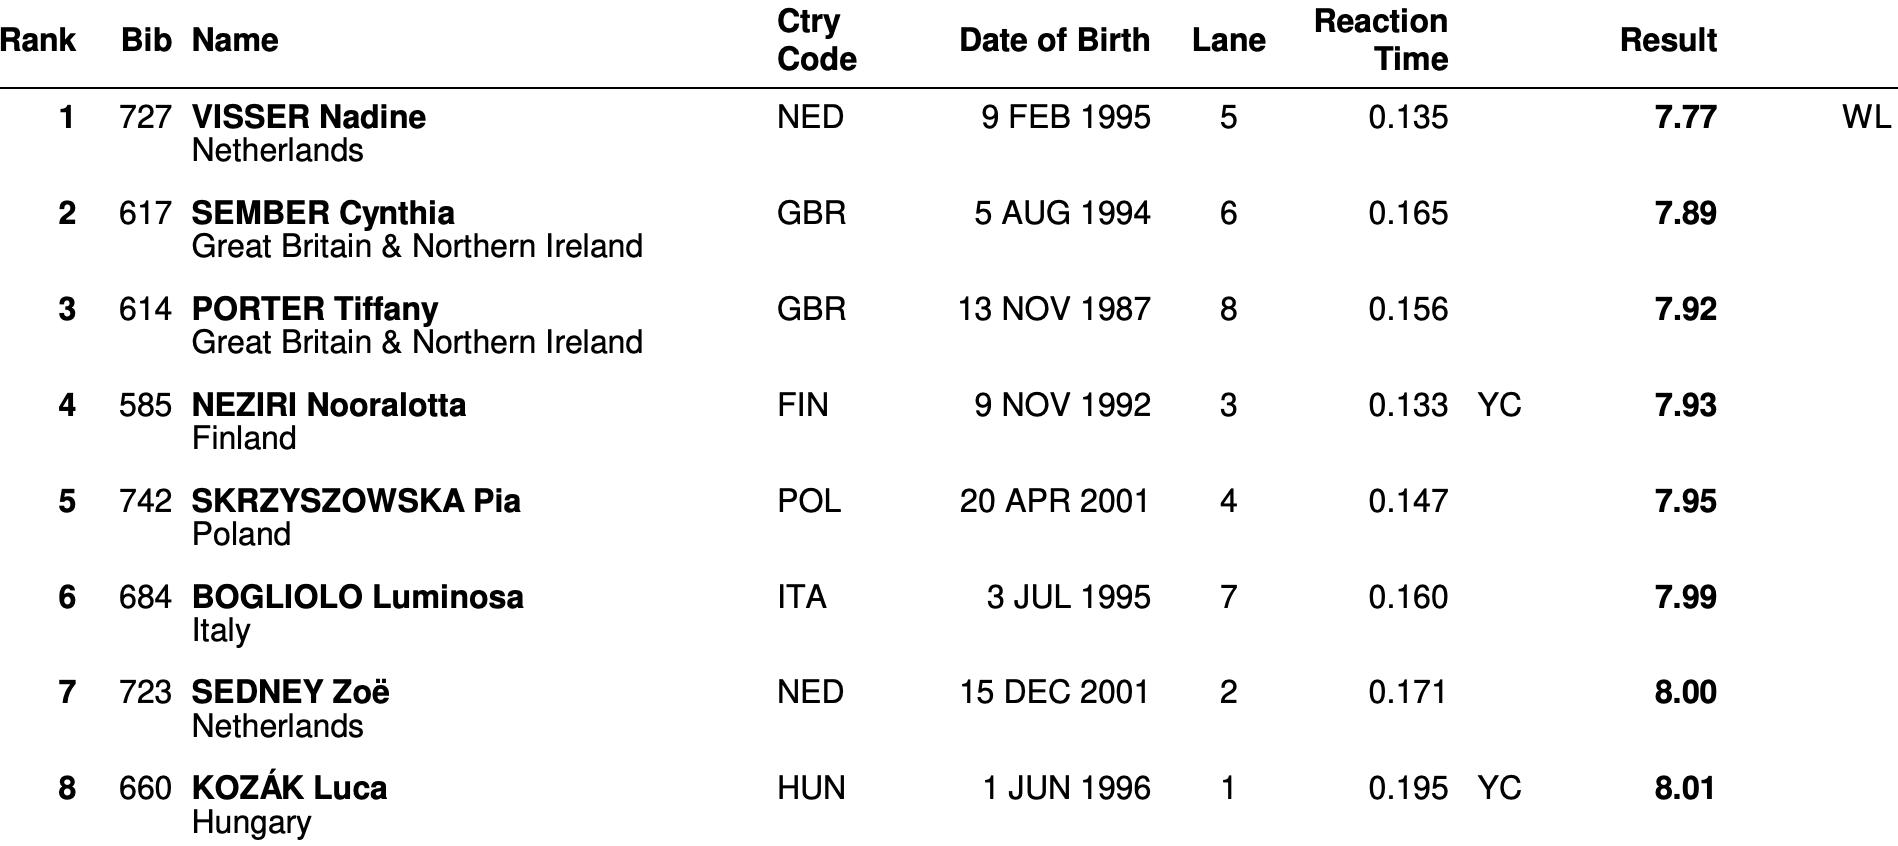Click the HUN country code
This screenshot has width=1898, height=846.
click(811, 788)
